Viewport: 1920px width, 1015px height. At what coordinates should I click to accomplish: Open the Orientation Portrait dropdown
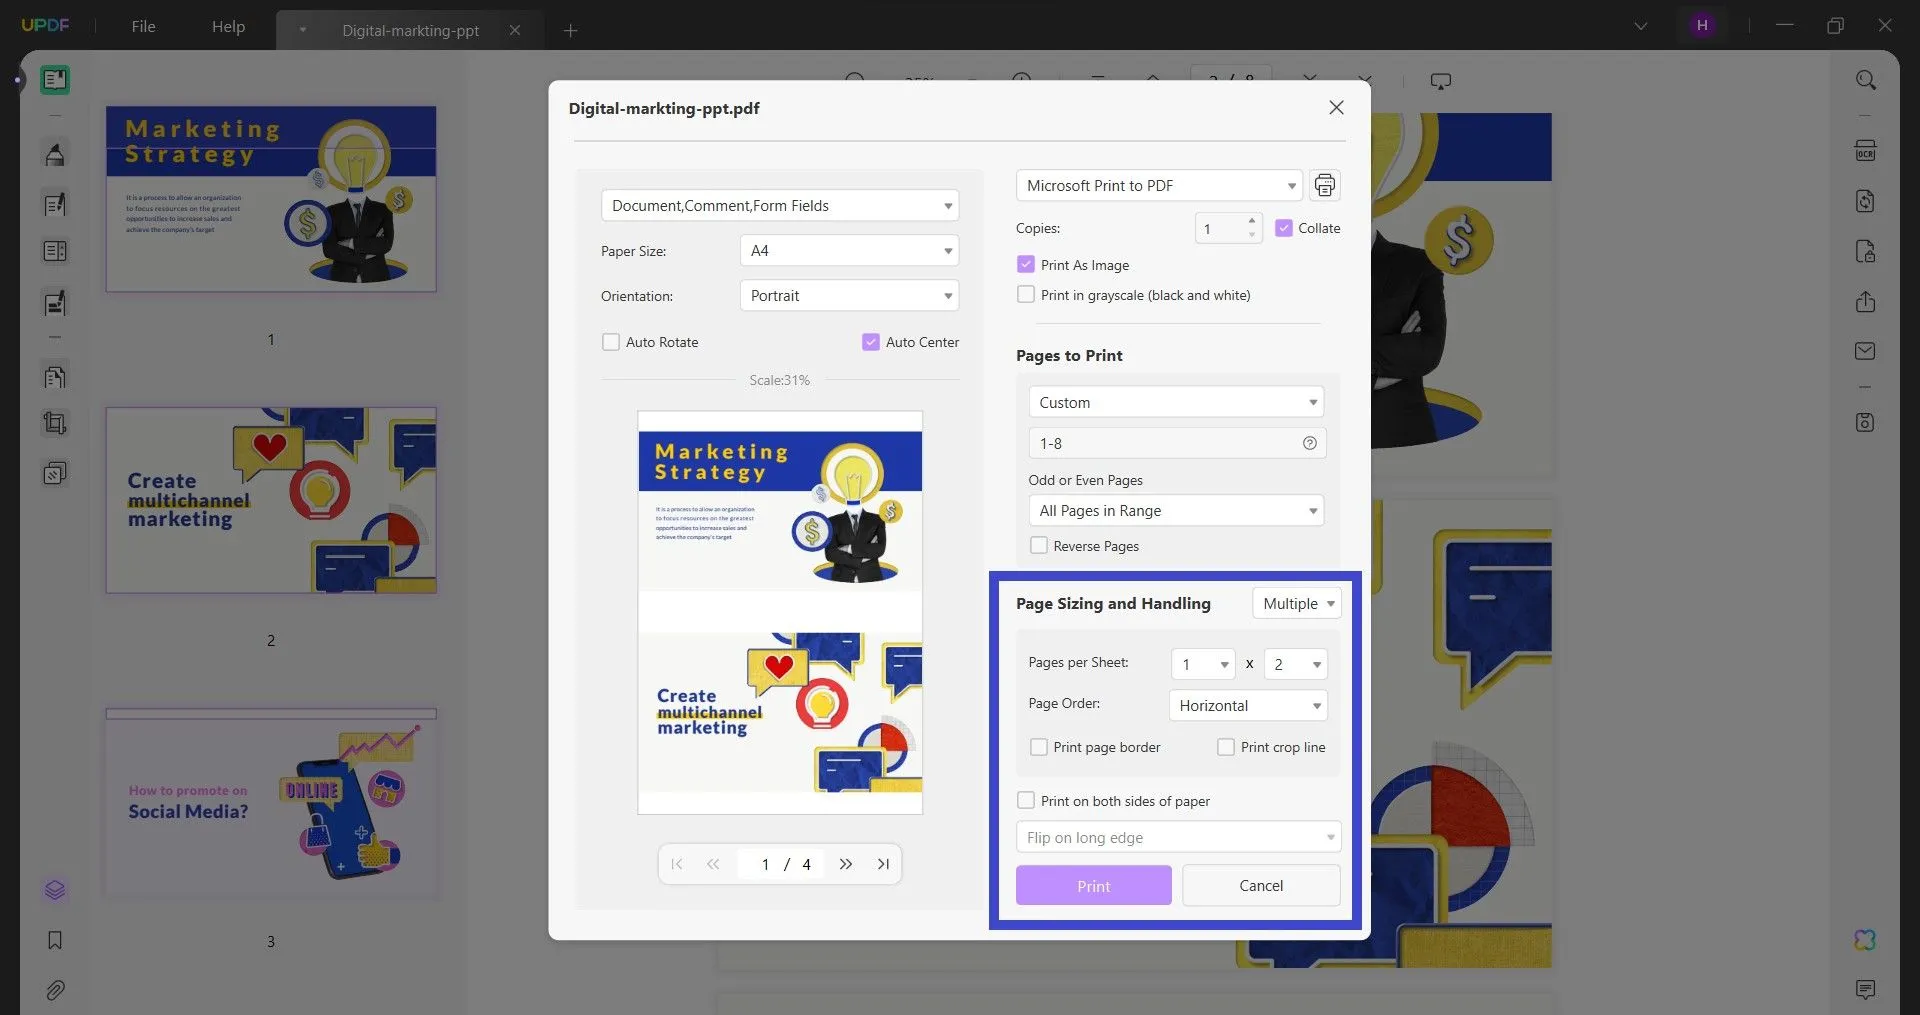coord(849,296)
